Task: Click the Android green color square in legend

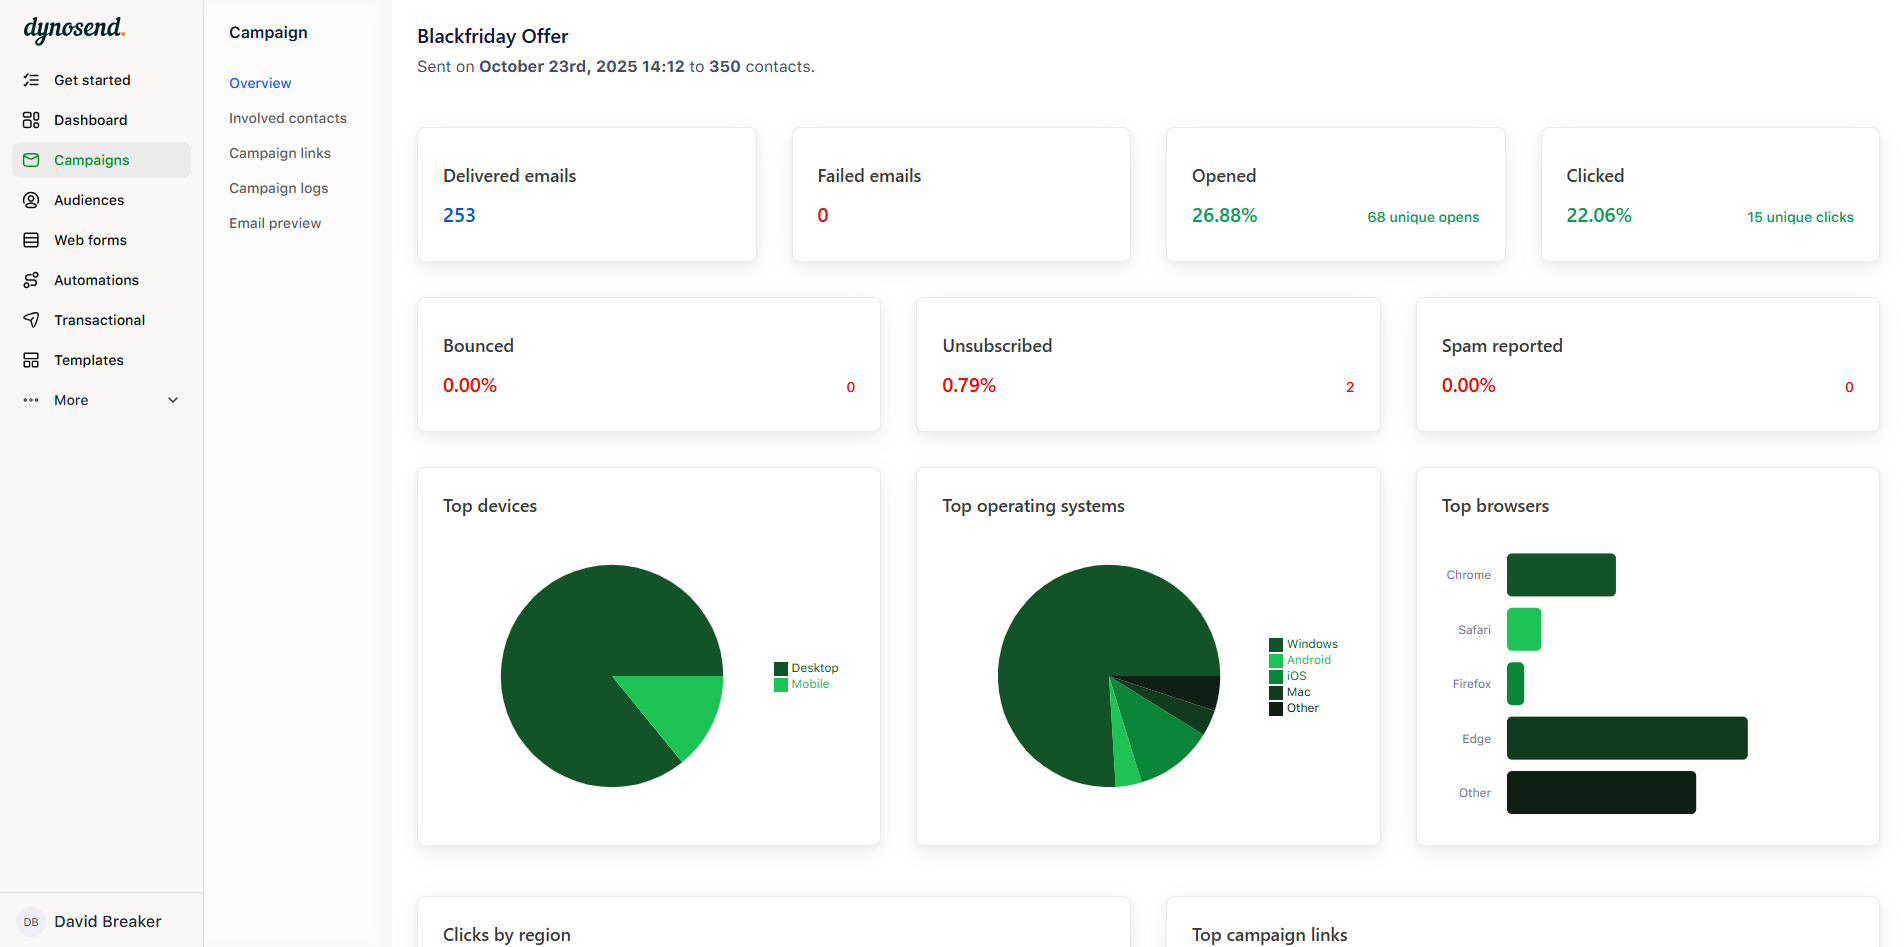Action: [1275, 660]
